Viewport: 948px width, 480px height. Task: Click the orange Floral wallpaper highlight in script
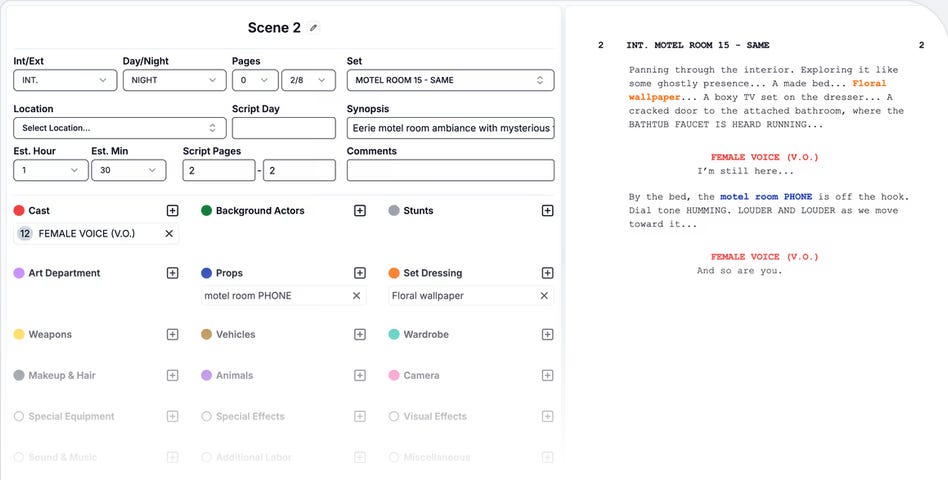point(758,90)
